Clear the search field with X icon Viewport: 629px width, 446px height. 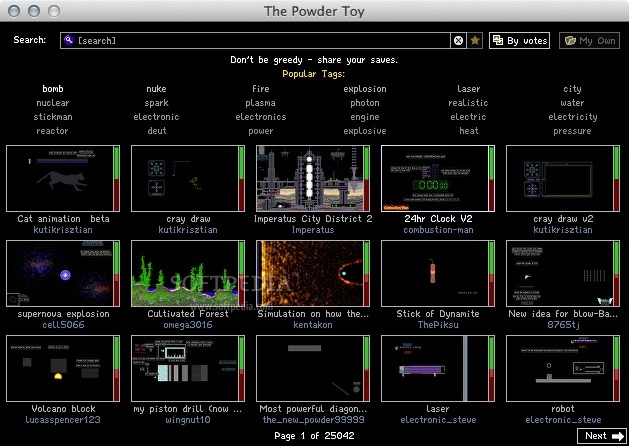point(458,41)
